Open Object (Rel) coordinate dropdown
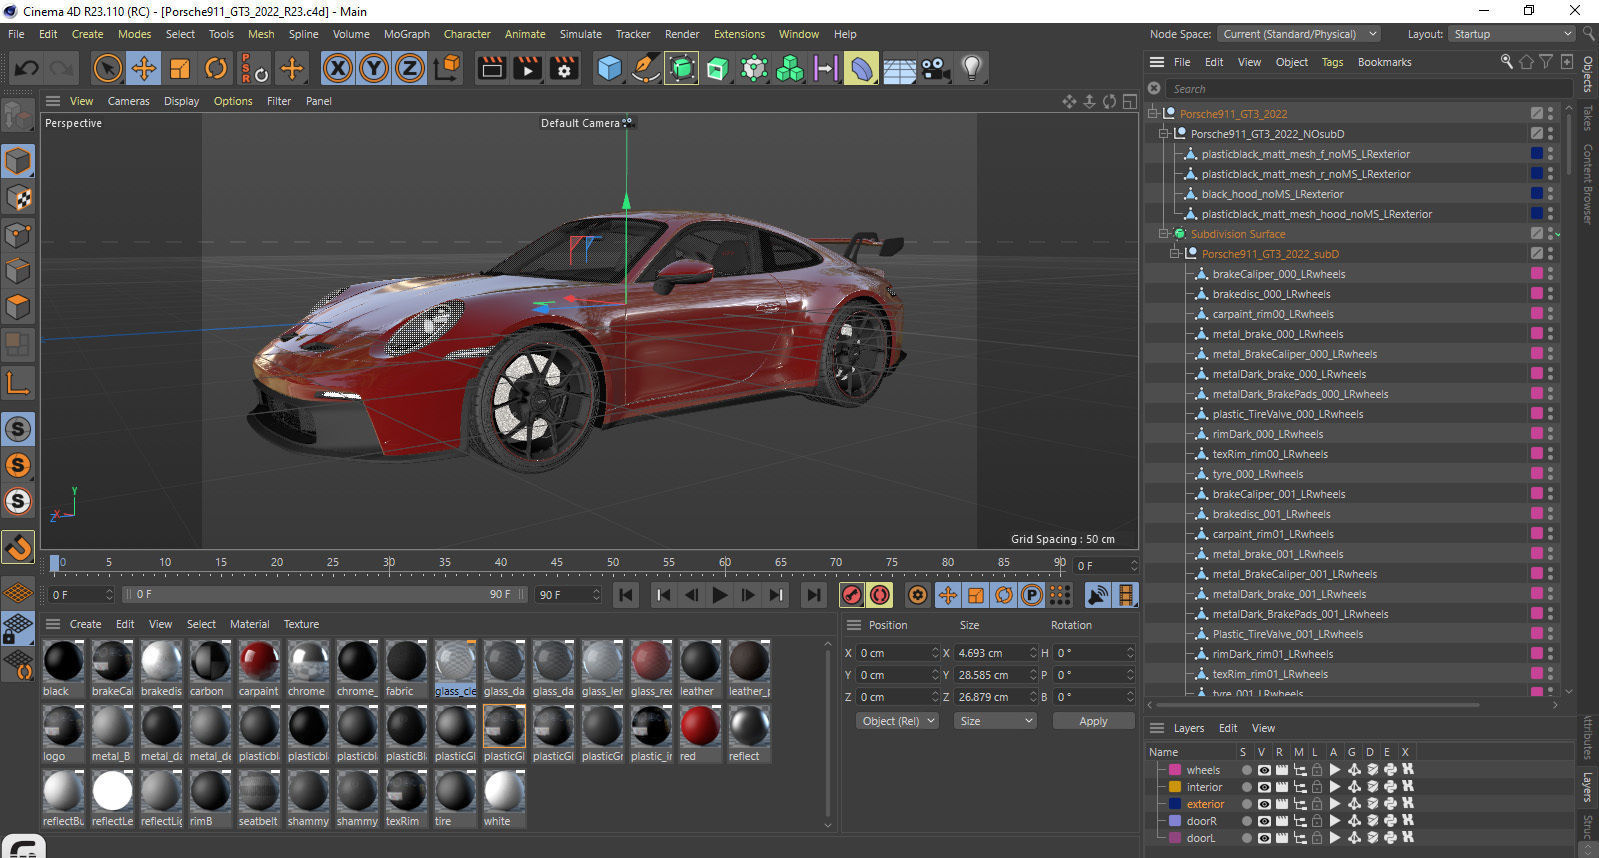Screen dimensions: 1599x858 tap(898, 721)
